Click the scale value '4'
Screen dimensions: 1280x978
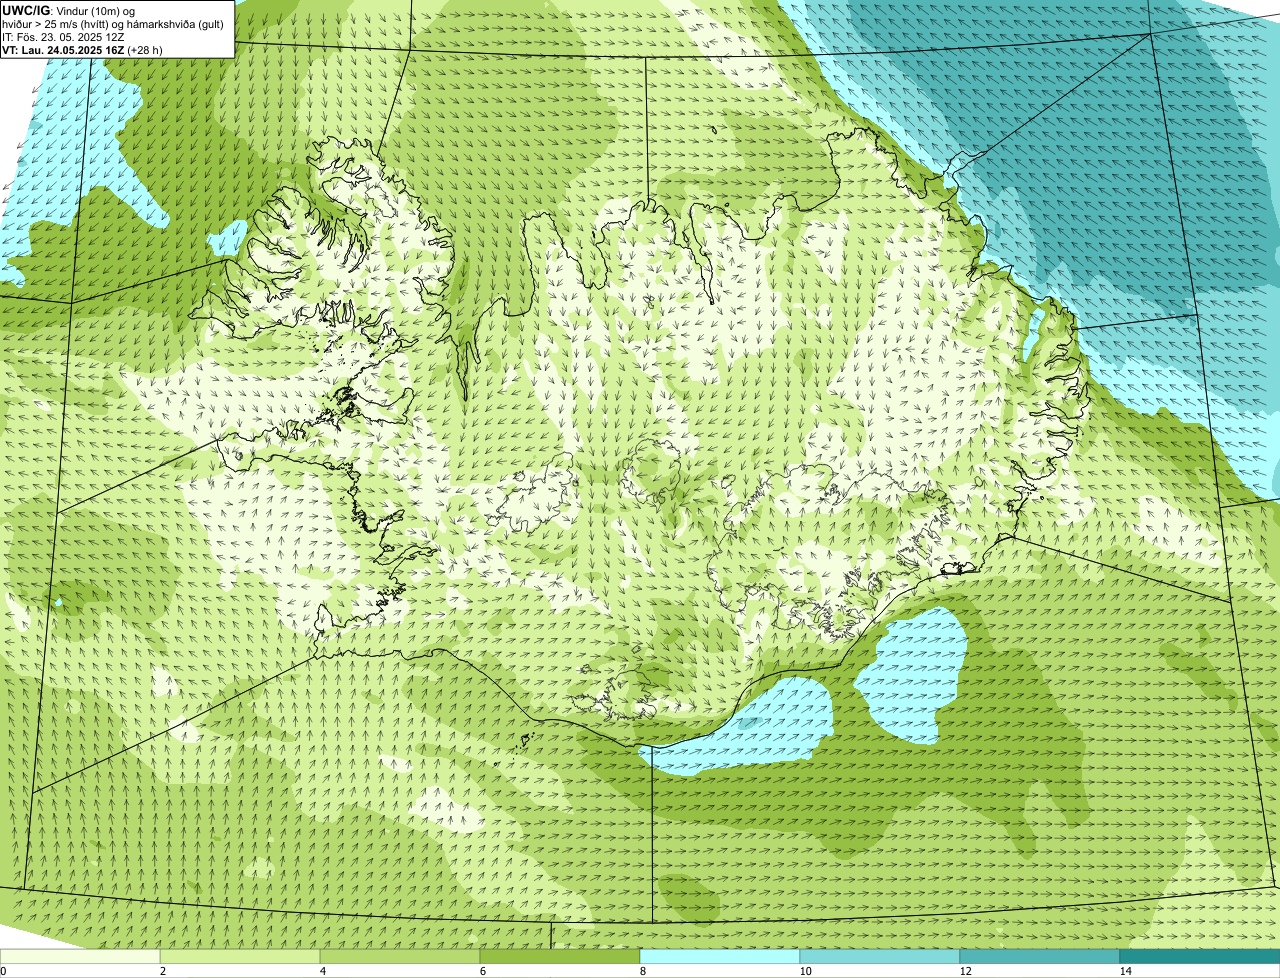(x=322, y=971)
